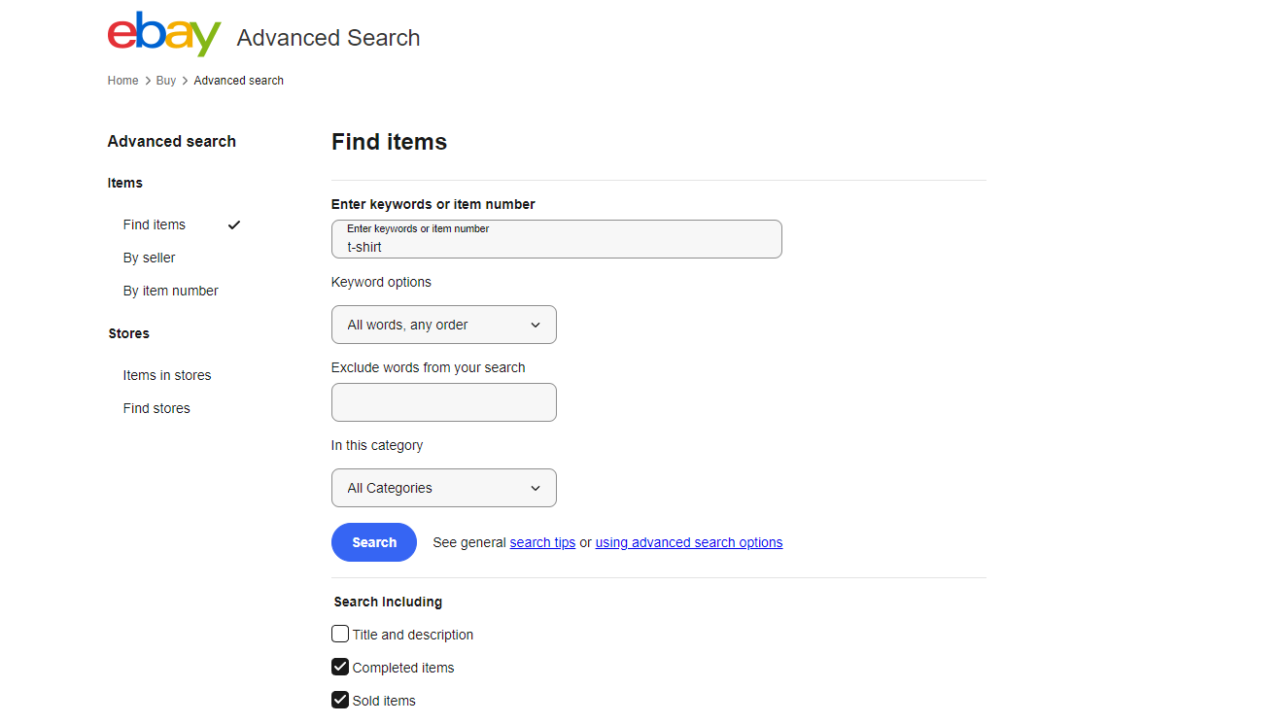
Task: Click the checkmark beside Find items
Action: click(233, 224)
